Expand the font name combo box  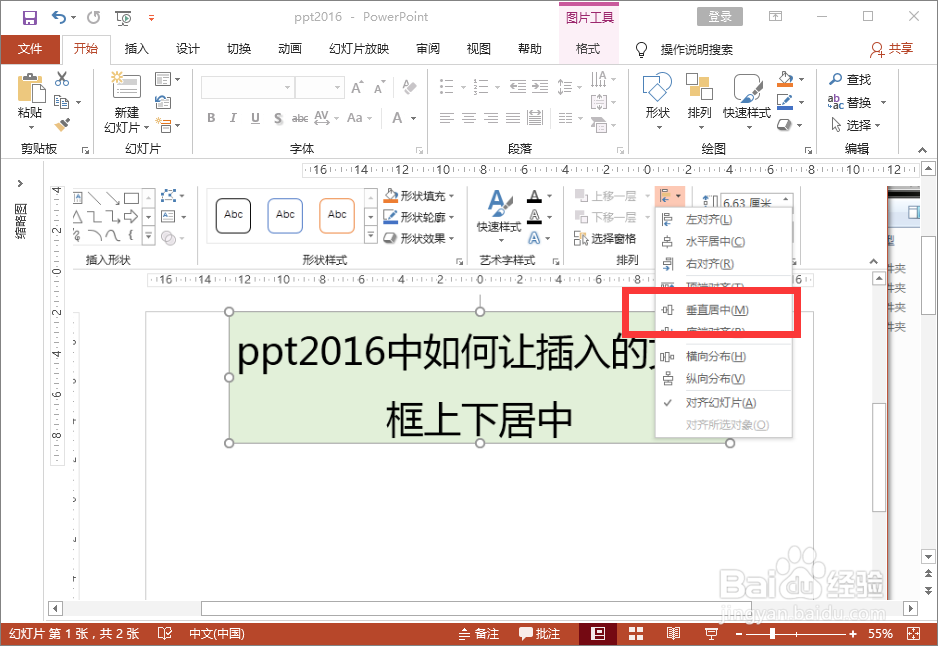tap(288, 87)
